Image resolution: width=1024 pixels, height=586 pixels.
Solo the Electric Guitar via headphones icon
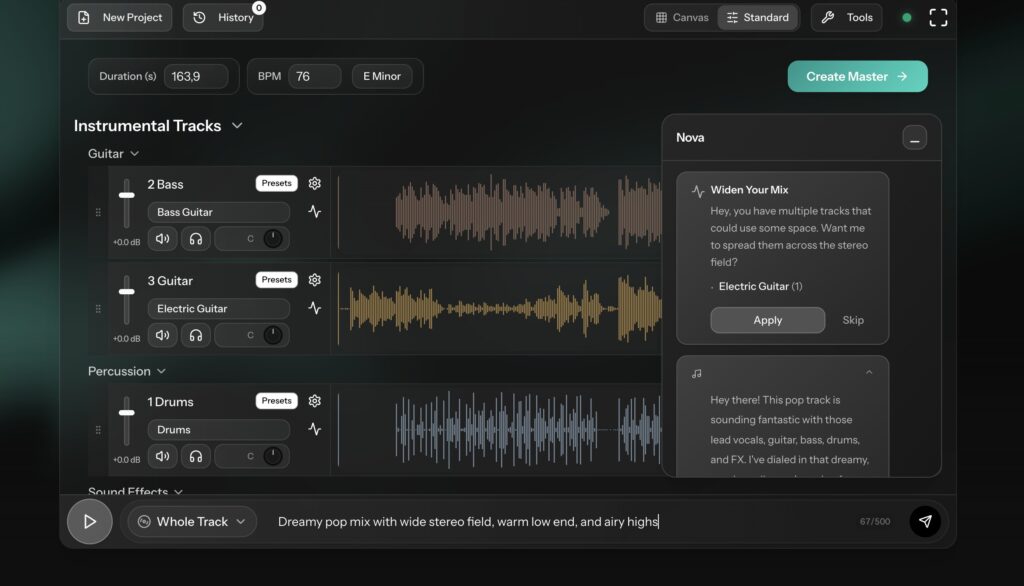(x=196, y=335)
